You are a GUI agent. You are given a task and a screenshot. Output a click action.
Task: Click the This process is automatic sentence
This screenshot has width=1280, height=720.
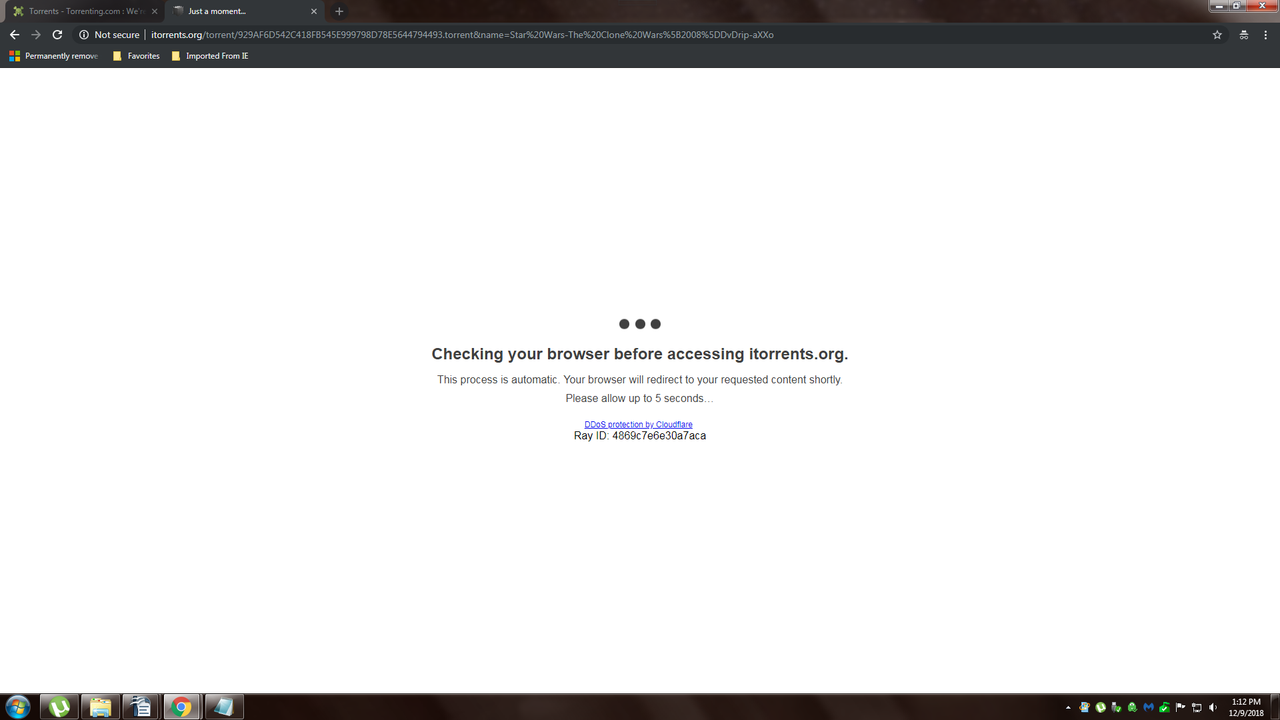(x=640, y=380)
